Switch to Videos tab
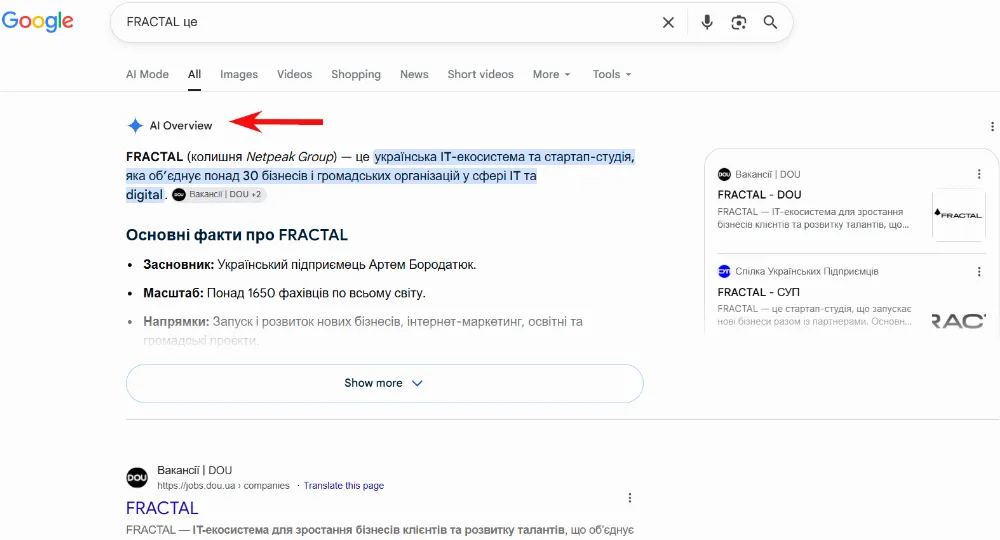This screenshot has height=540, width=1000. pyautogui.click(x=295, y=74)
